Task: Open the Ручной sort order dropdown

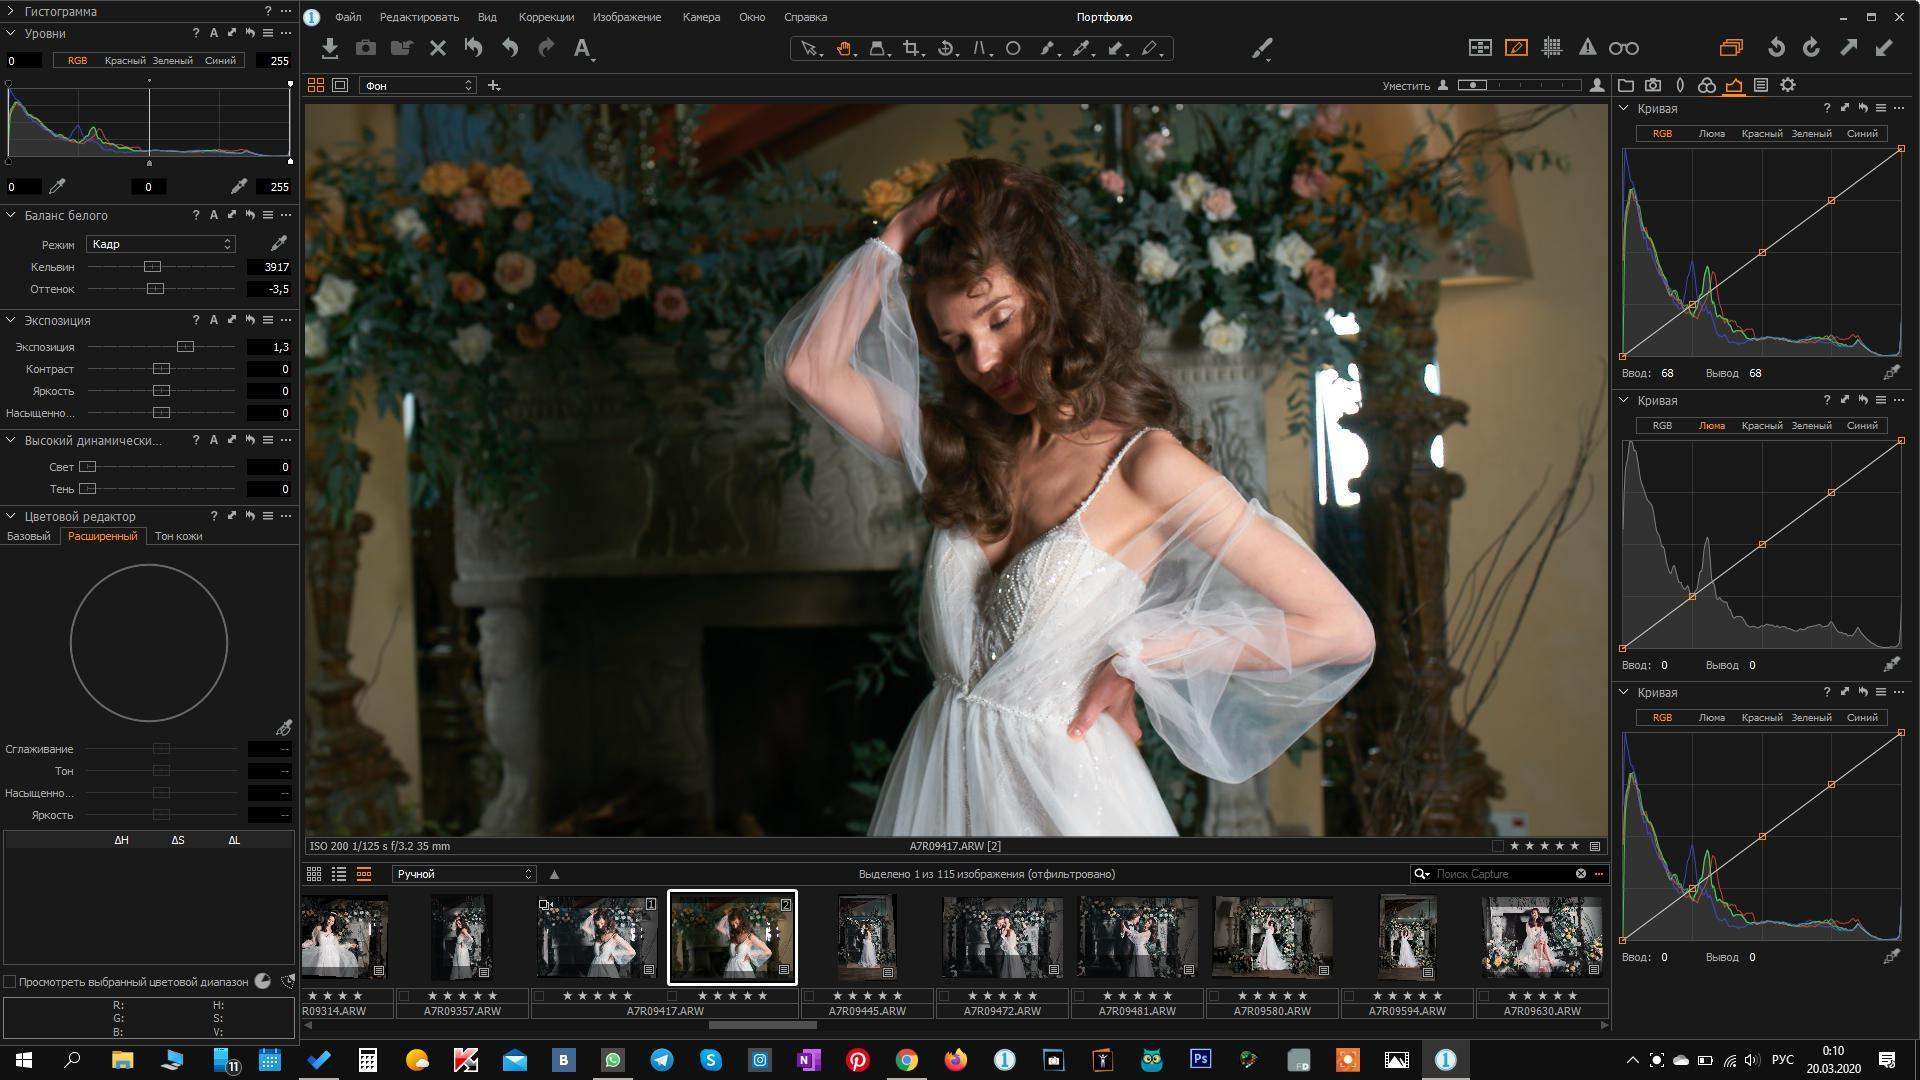Action: click(x=463, y=874)
